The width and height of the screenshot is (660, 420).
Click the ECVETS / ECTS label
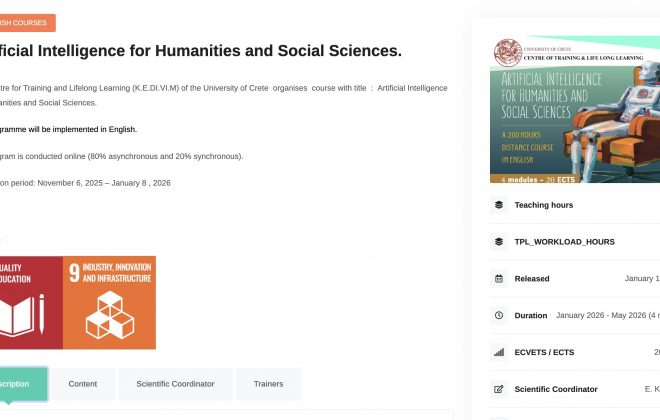click(x=544, y=352)
